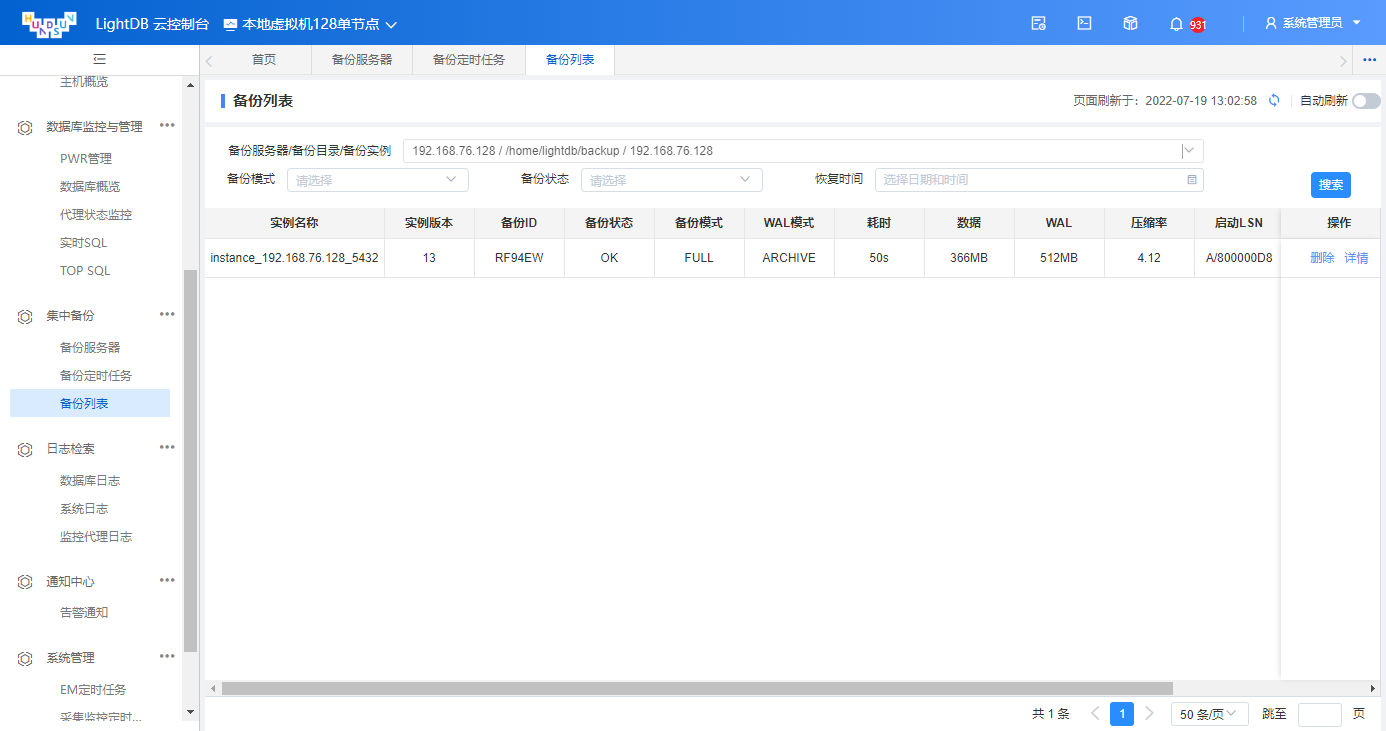Open the 系统管理员 user dropdown
The width and height of the screenshot is (1386, 731).
(1314, 23)
